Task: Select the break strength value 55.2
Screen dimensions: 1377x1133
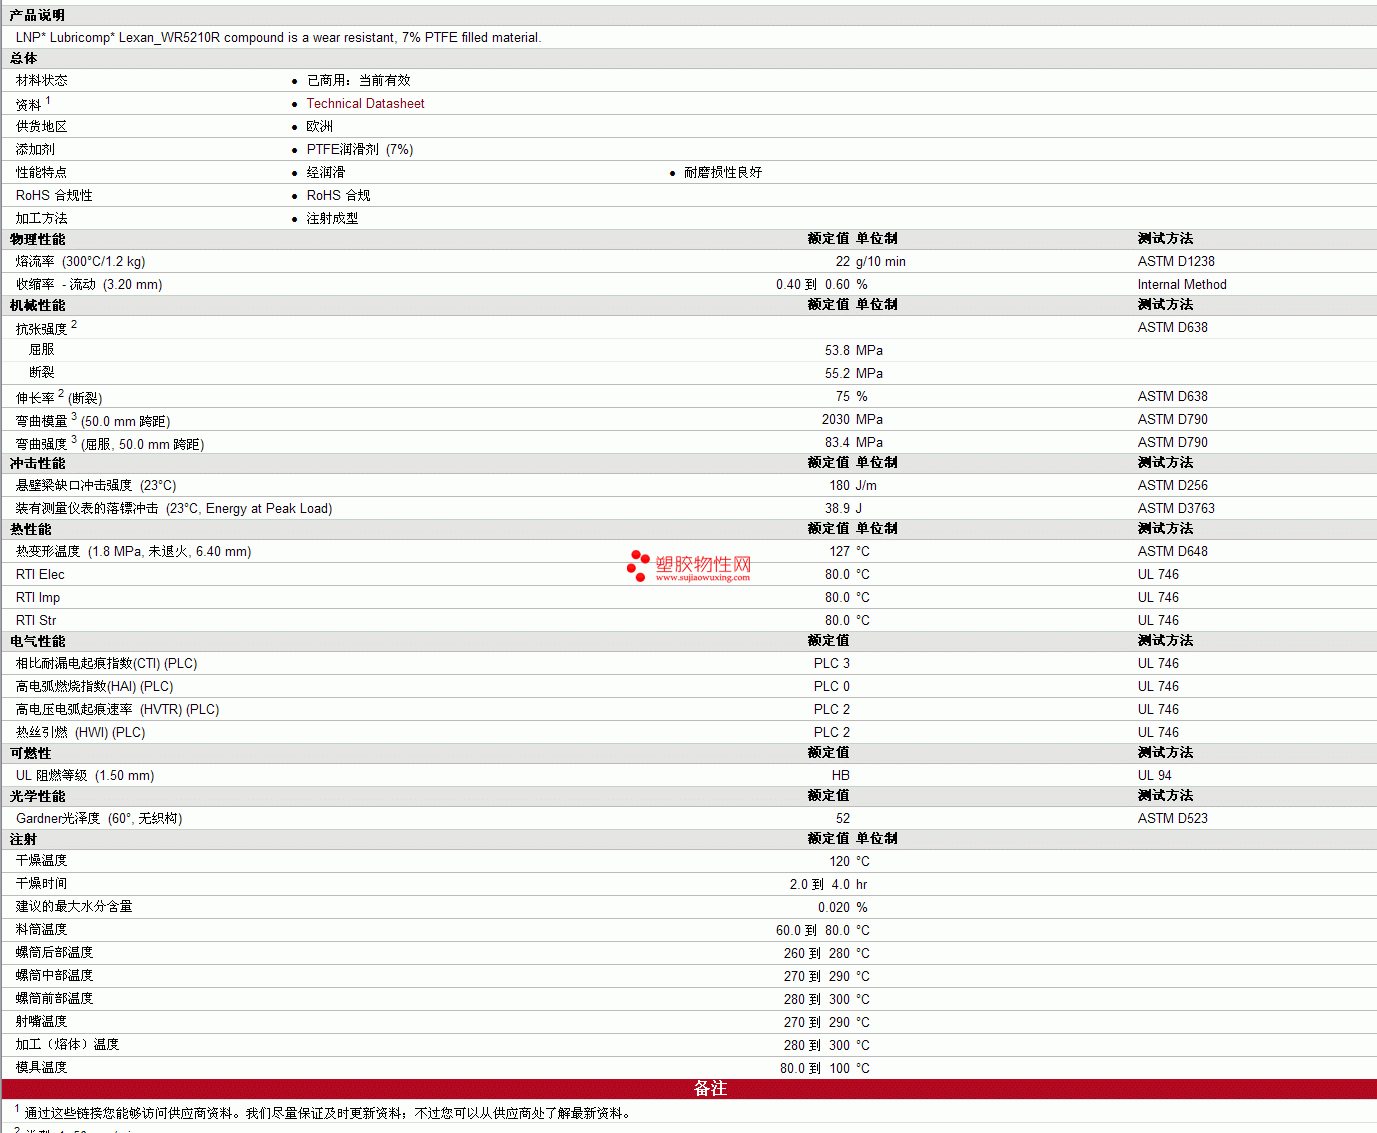Action: pyautogui.click(x=838, y=373)
